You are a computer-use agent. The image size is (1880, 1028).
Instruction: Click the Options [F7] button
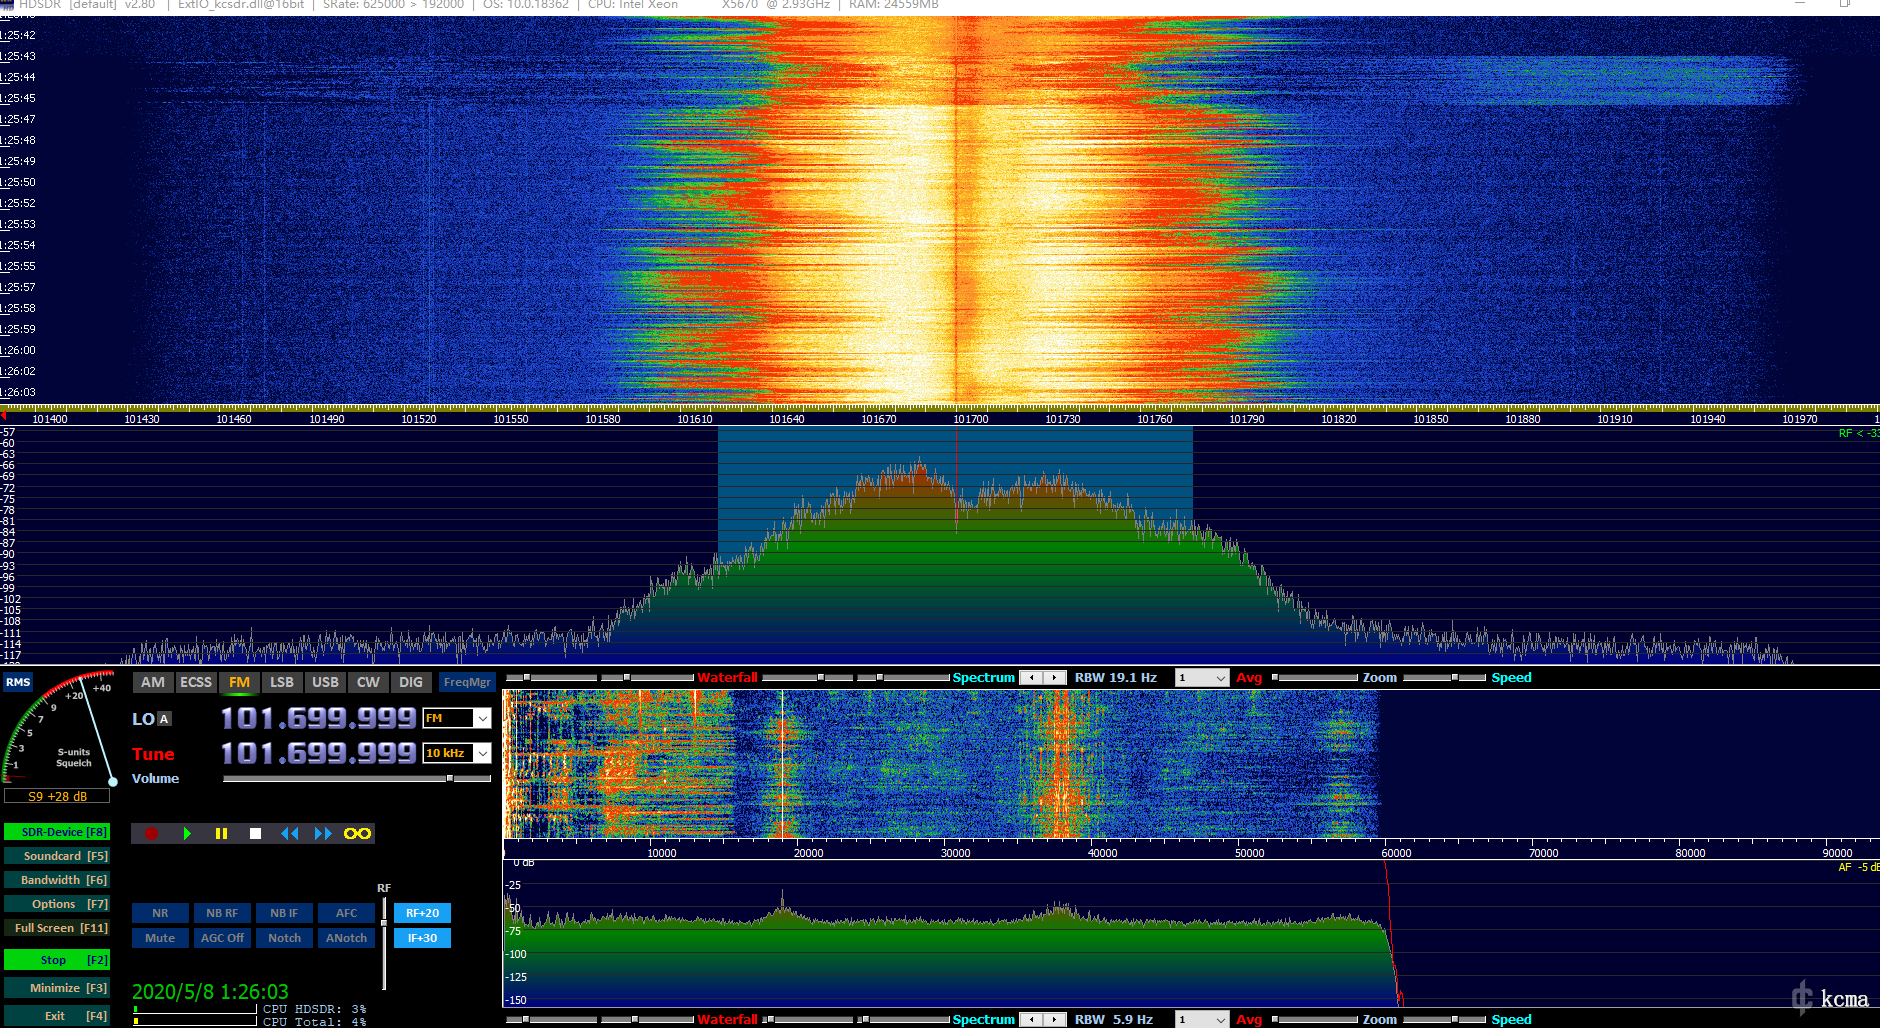56,903
